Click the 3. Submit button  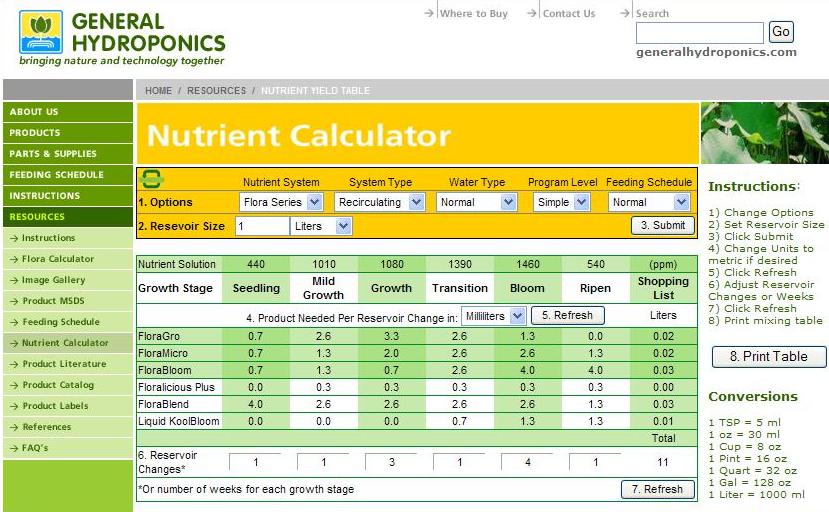point(663,225)
